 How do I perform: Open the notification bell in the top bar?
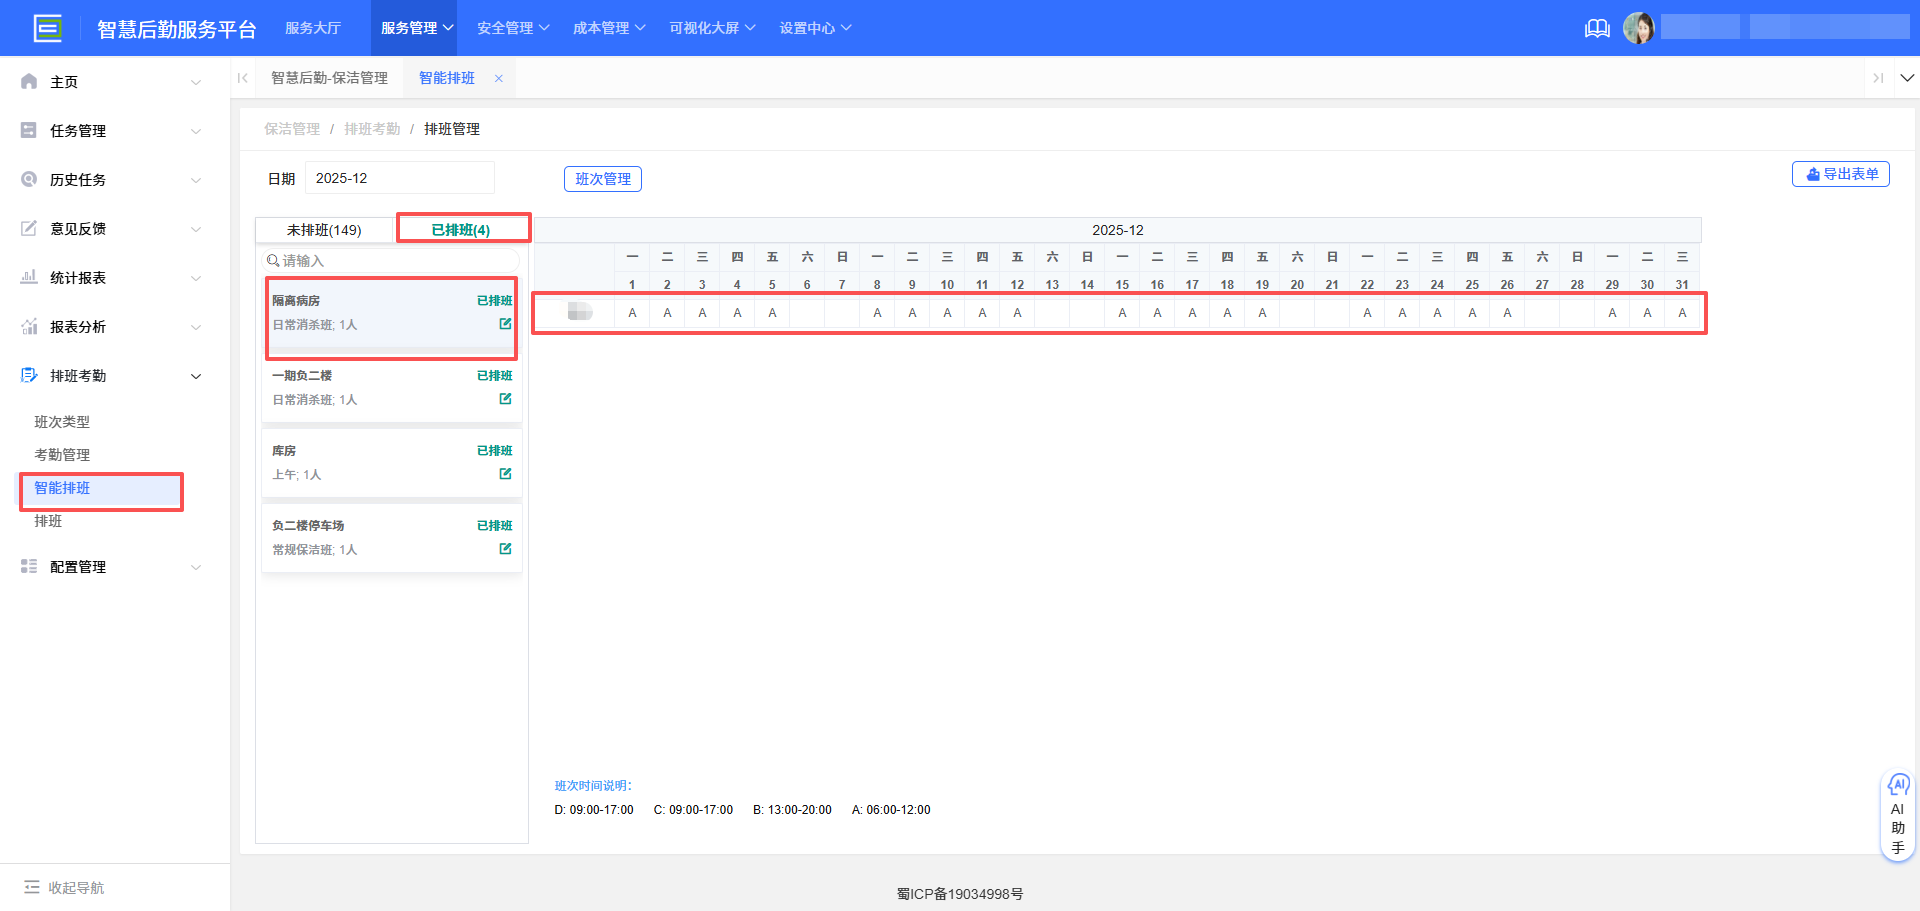pos(1596,28)
